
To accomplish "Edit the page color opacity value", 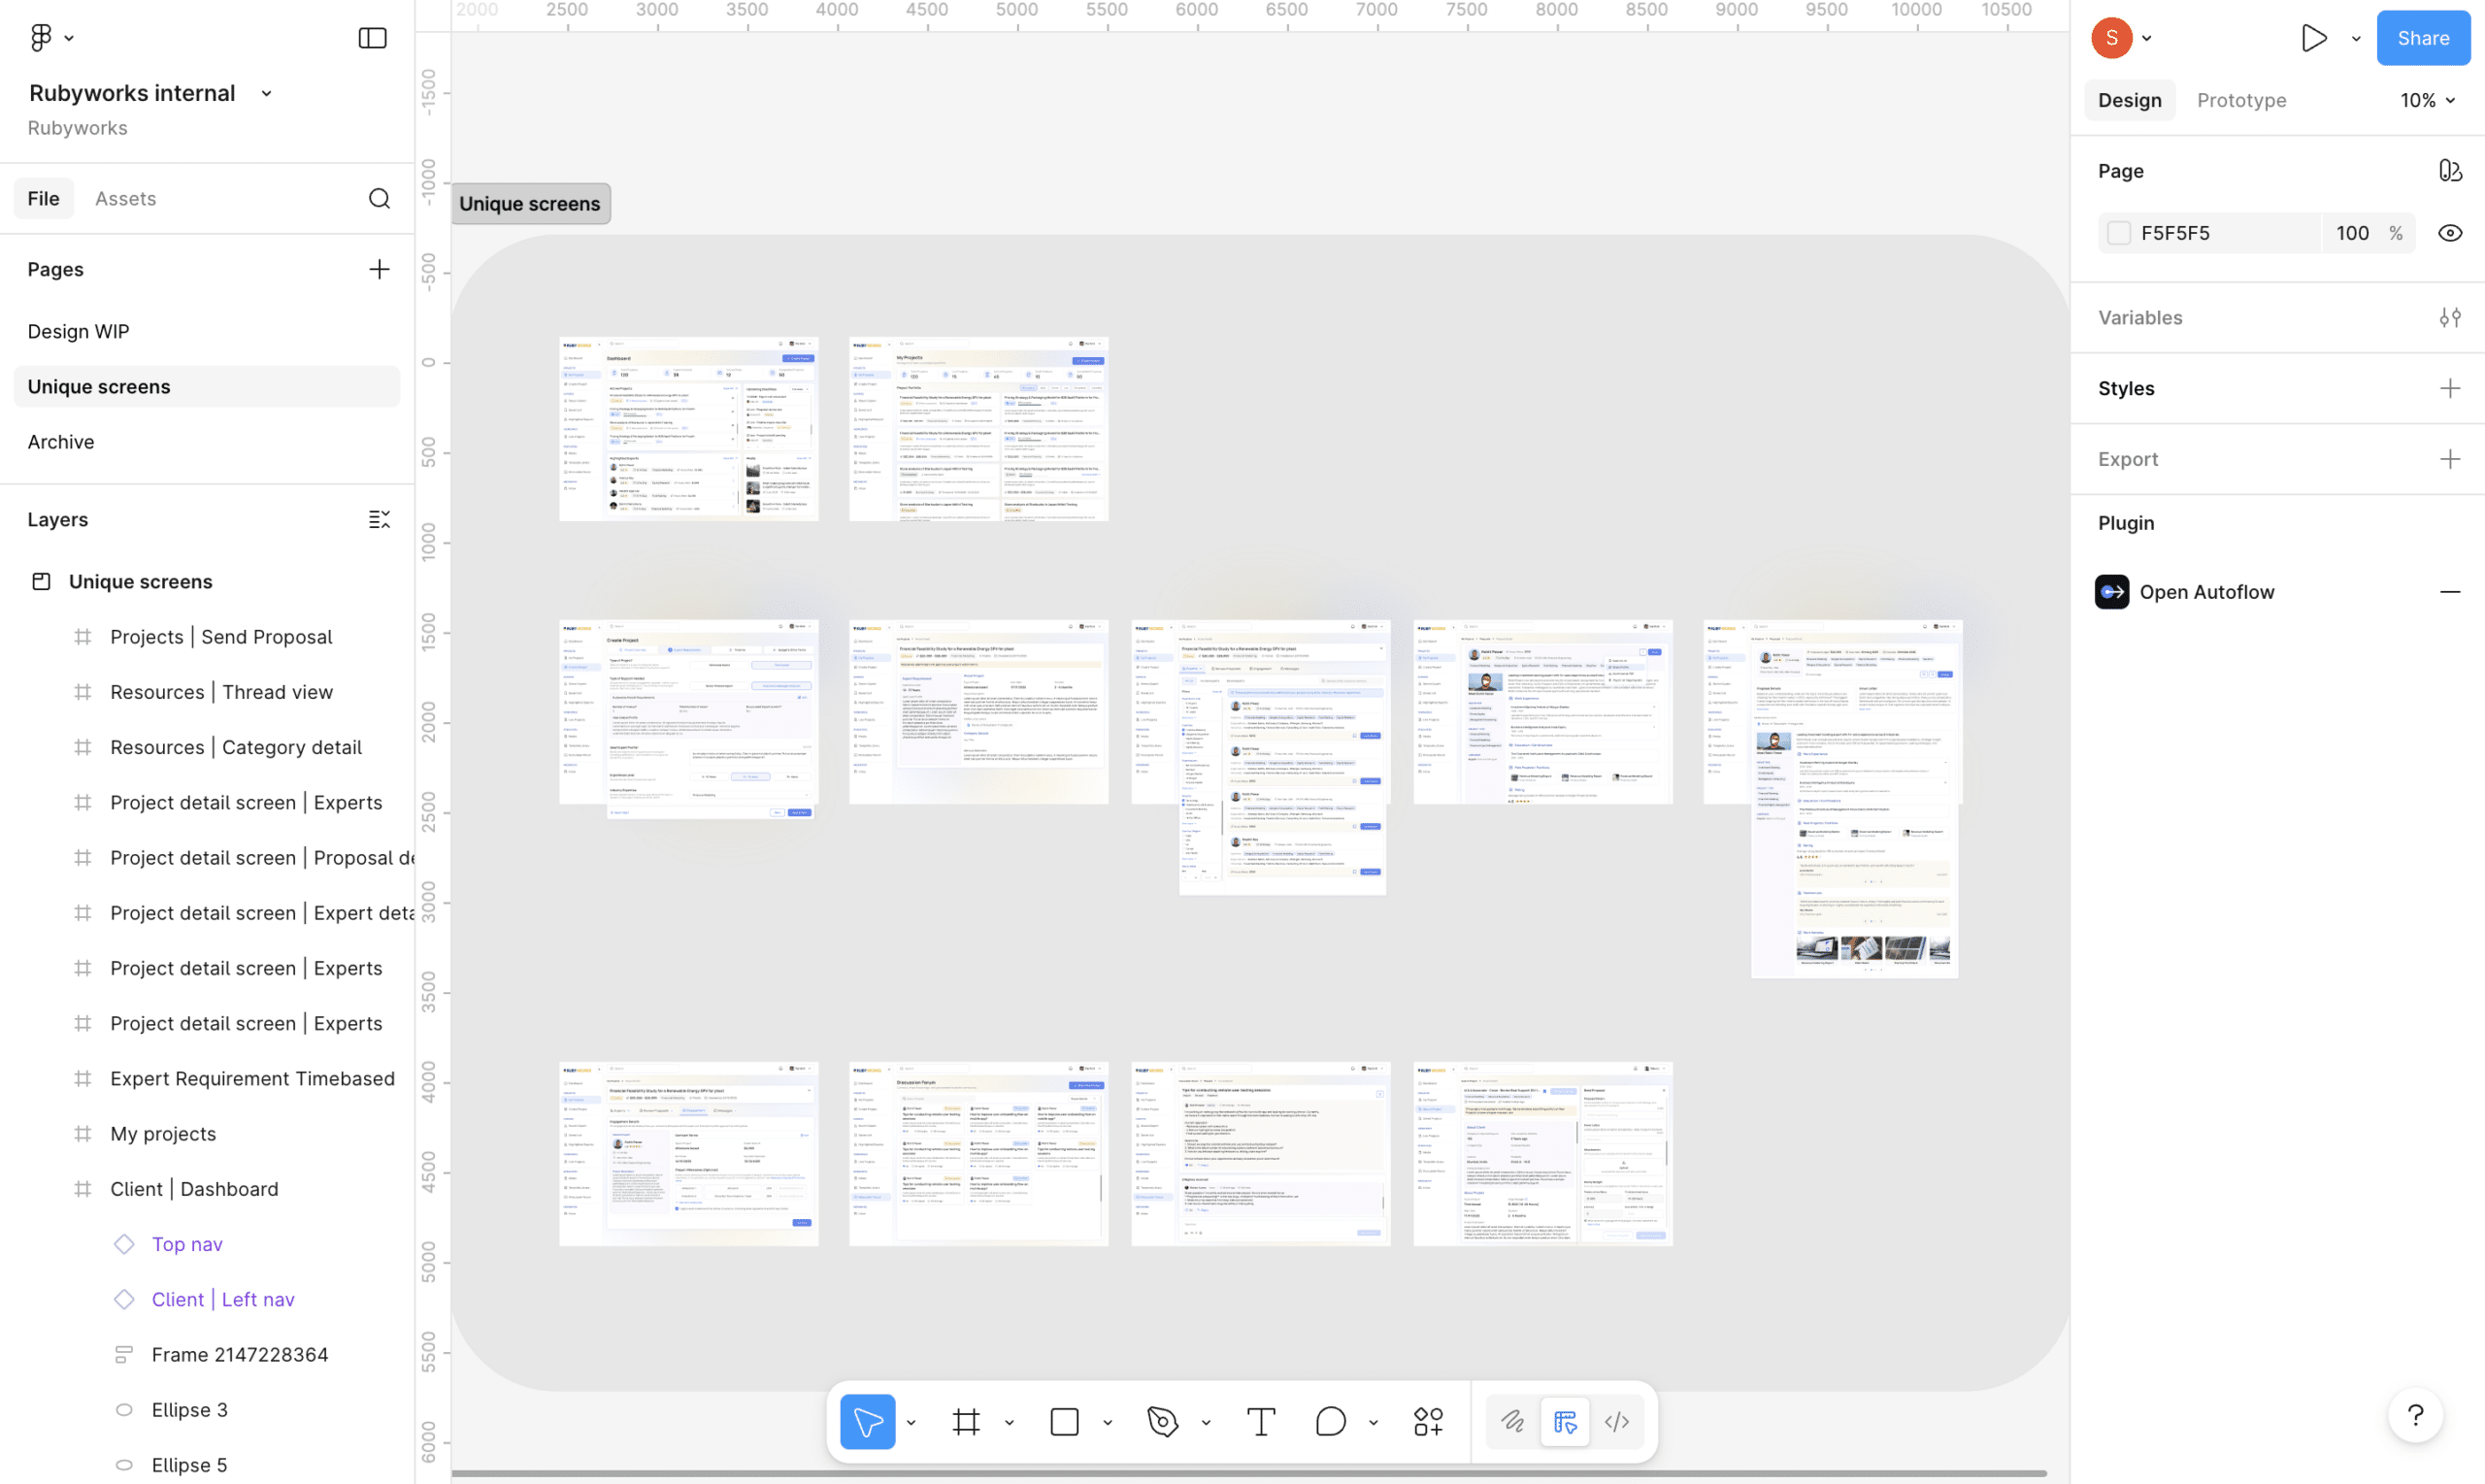I will [x=2352, y=233].
